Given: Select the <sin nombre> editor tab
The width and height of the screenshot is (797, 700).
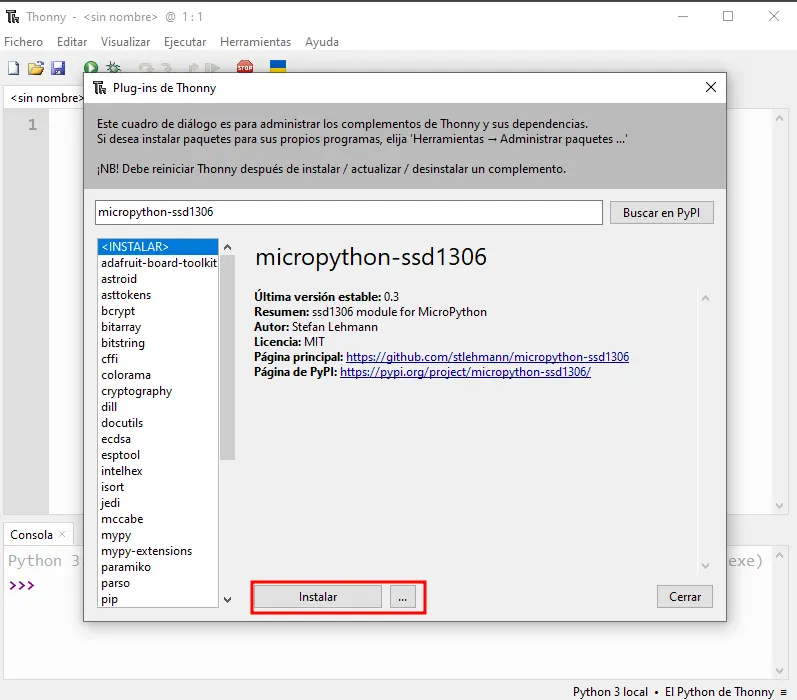Looking at the screenshot, I should pyautogui.click(x=46, y=98).
